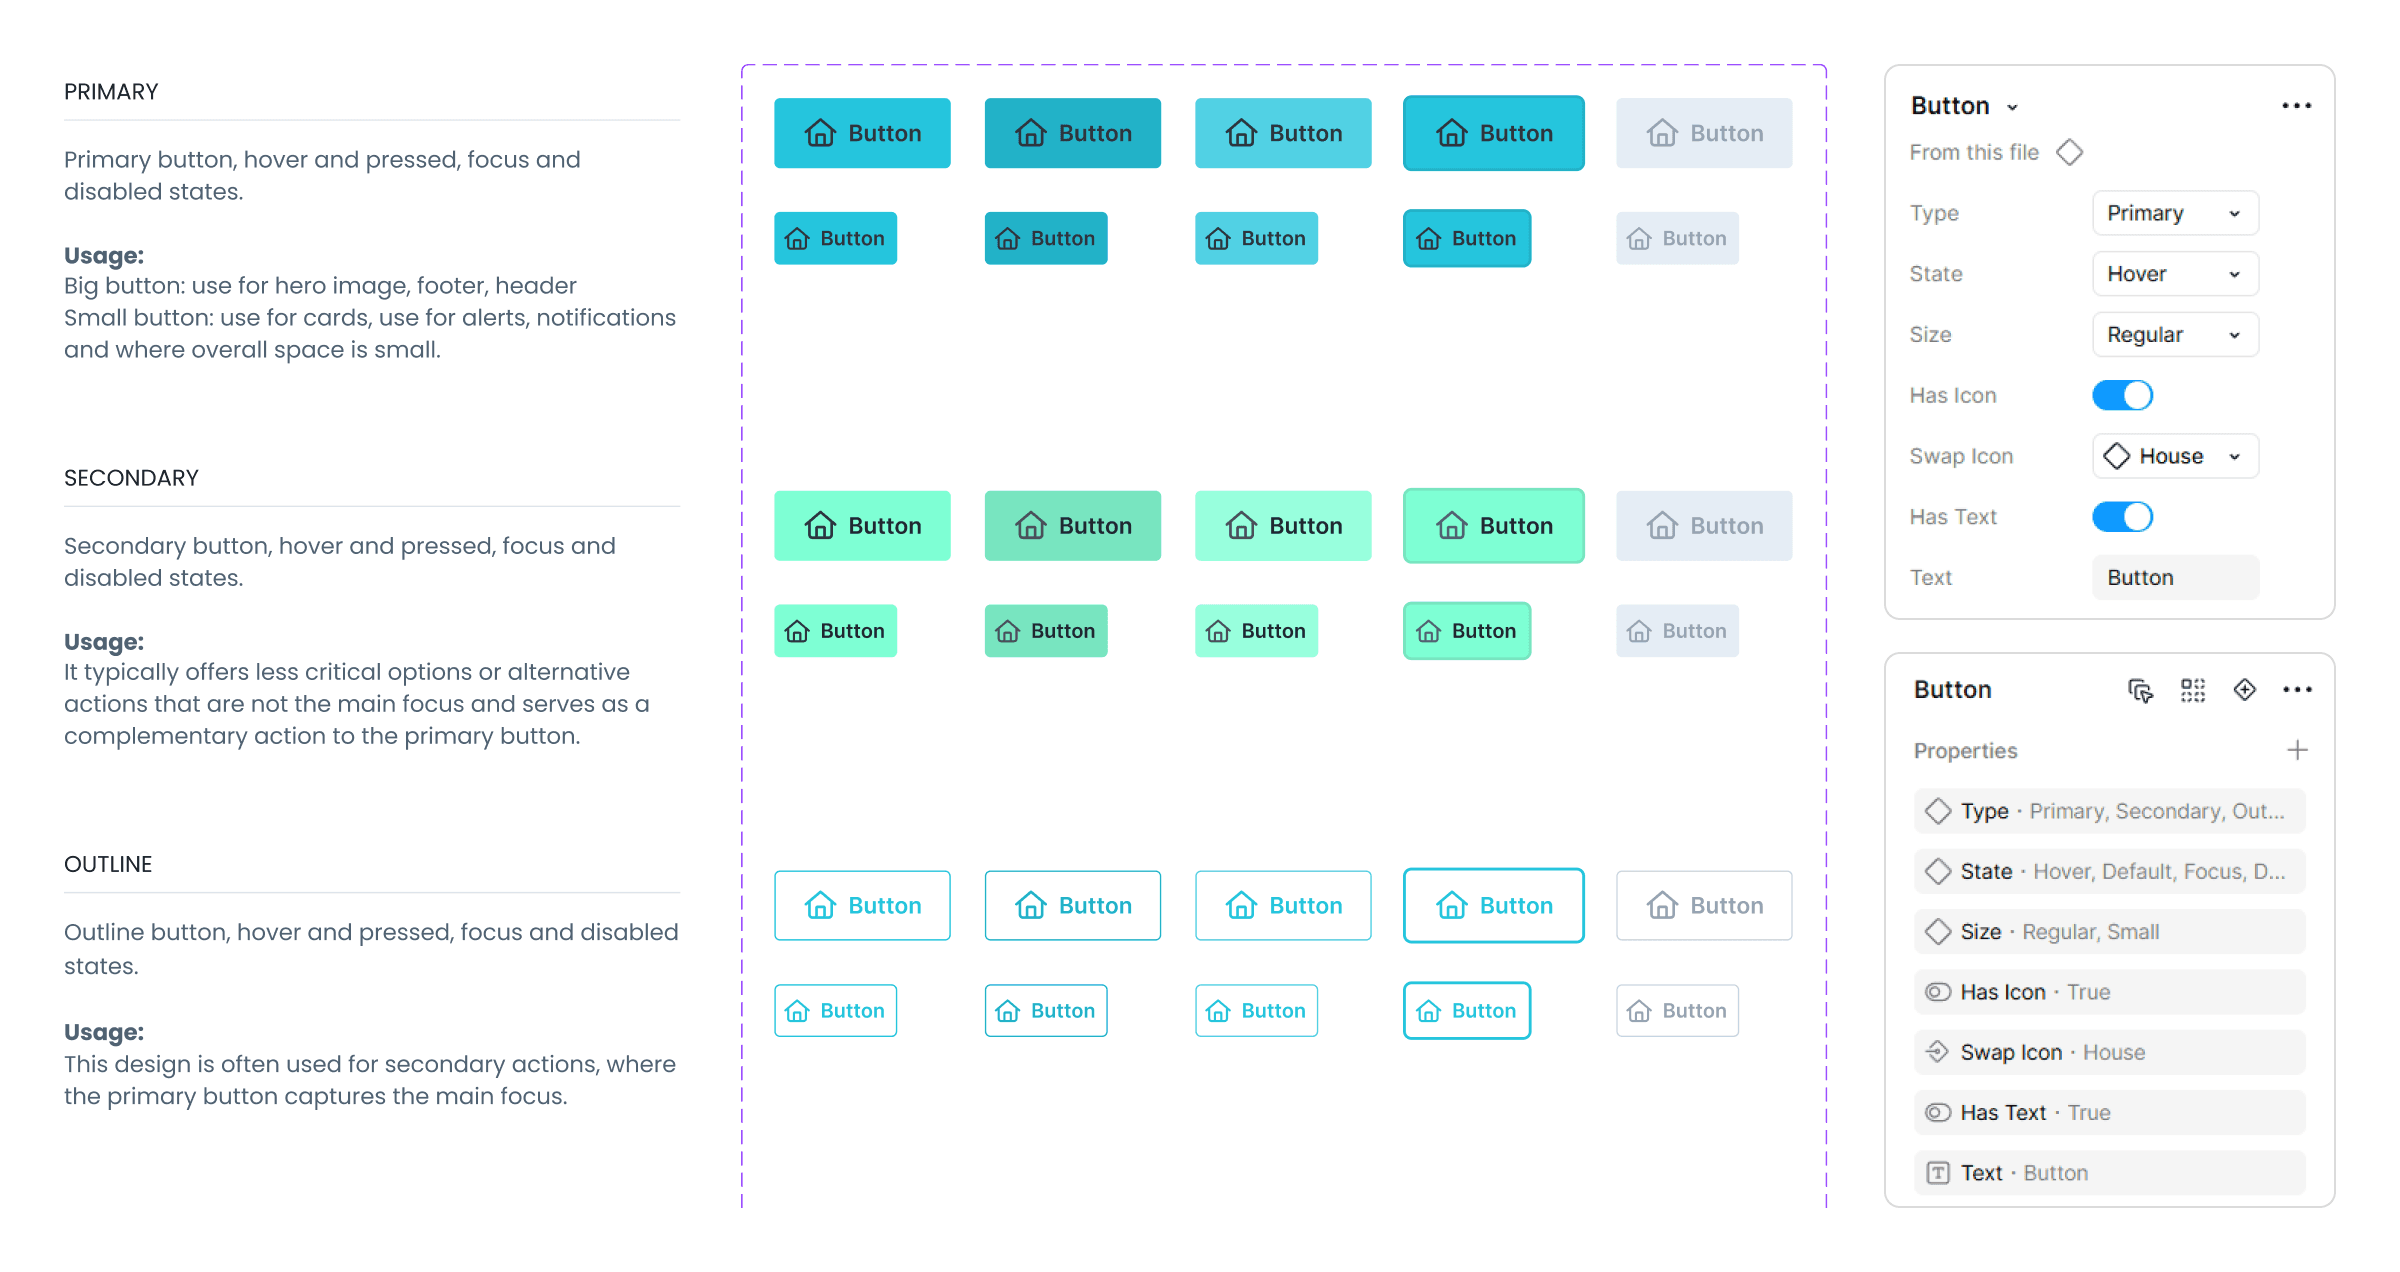This screenshot has width=2400, height=1272.
Task: Click the variants grid icon in the lower Button panel
Action: [x=2193, y=690]
